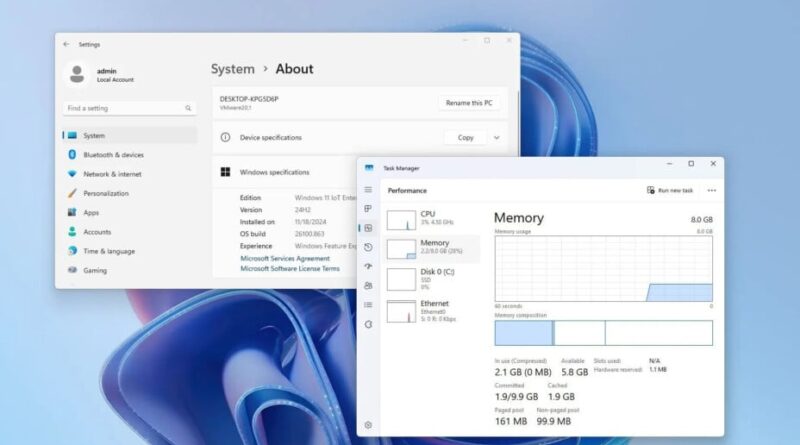Screen dimensions: 800x445
Task: Open the Processes page in Task Manager
Action: click(x=368, y=209)
